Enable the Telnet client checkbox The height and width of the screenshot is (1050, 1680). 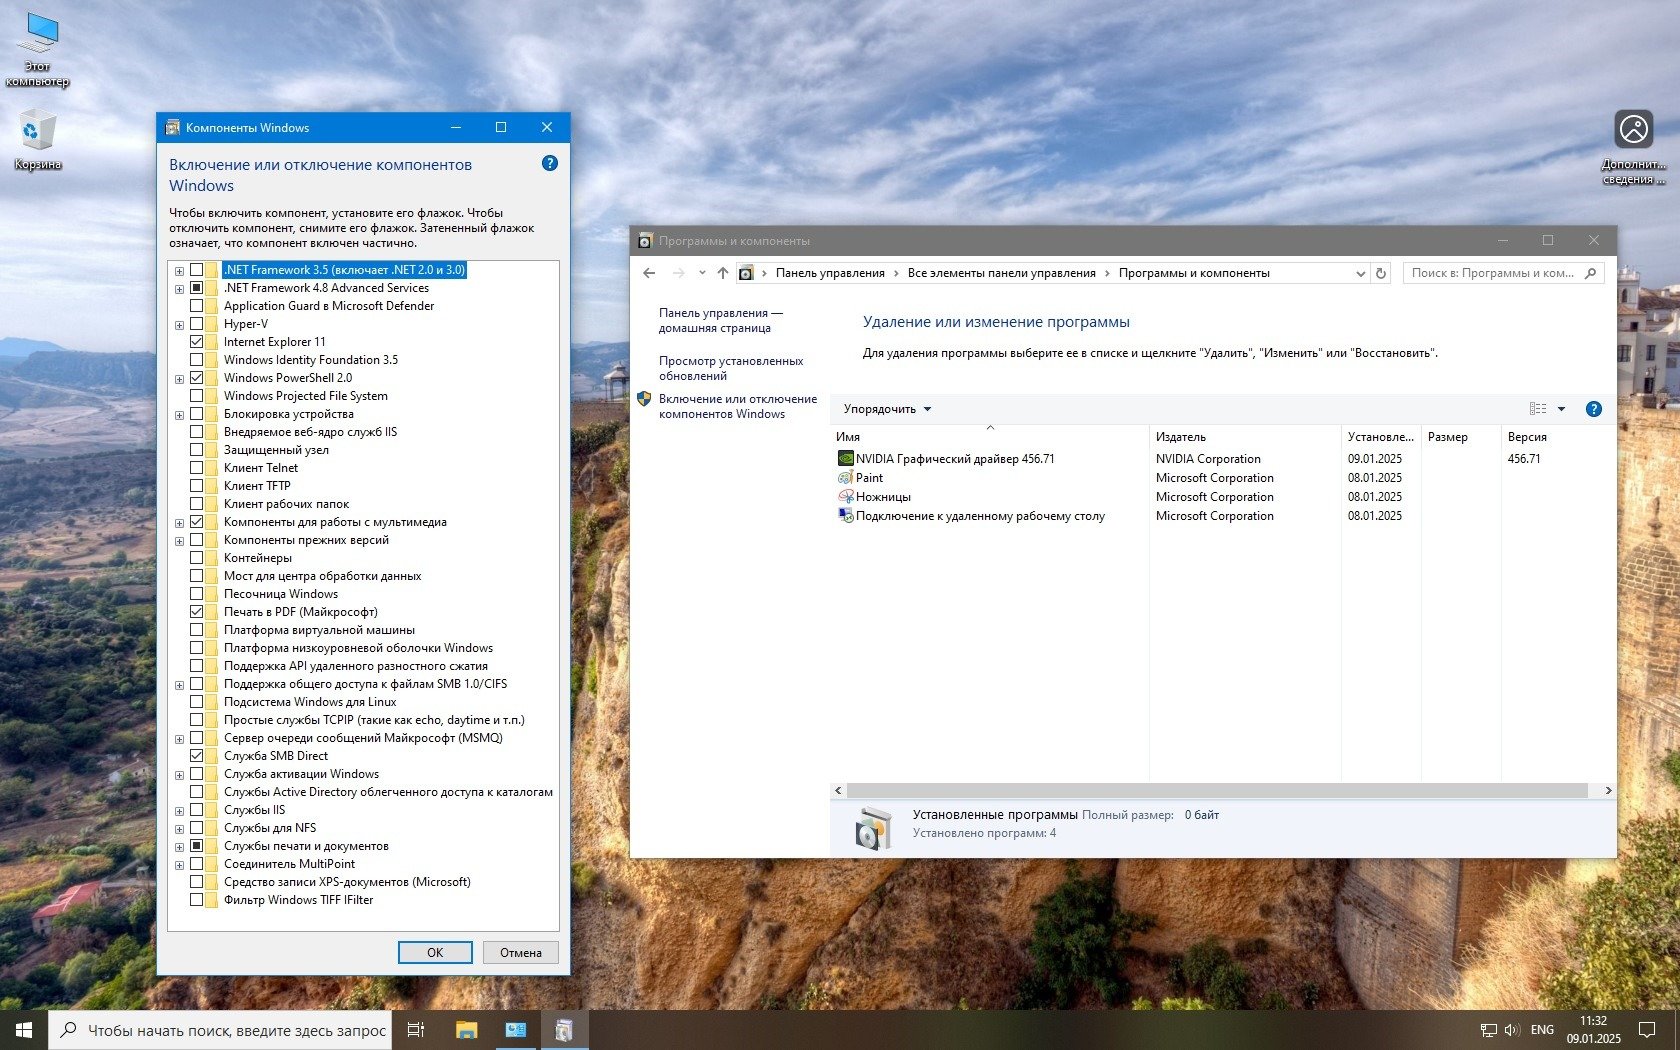[x=197, y=468]
